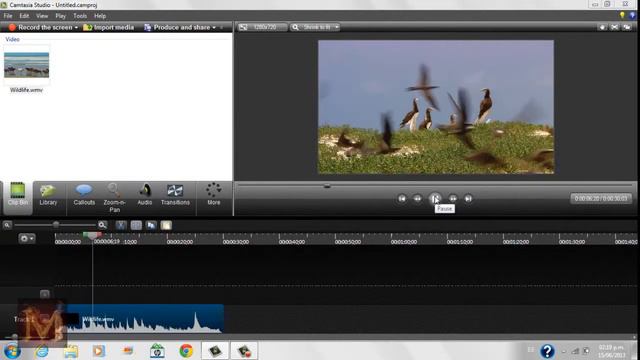Screen dimensions: 640x360
Task: Open the Edit menu
Action: pyautogui.click(x=24, y=16)
